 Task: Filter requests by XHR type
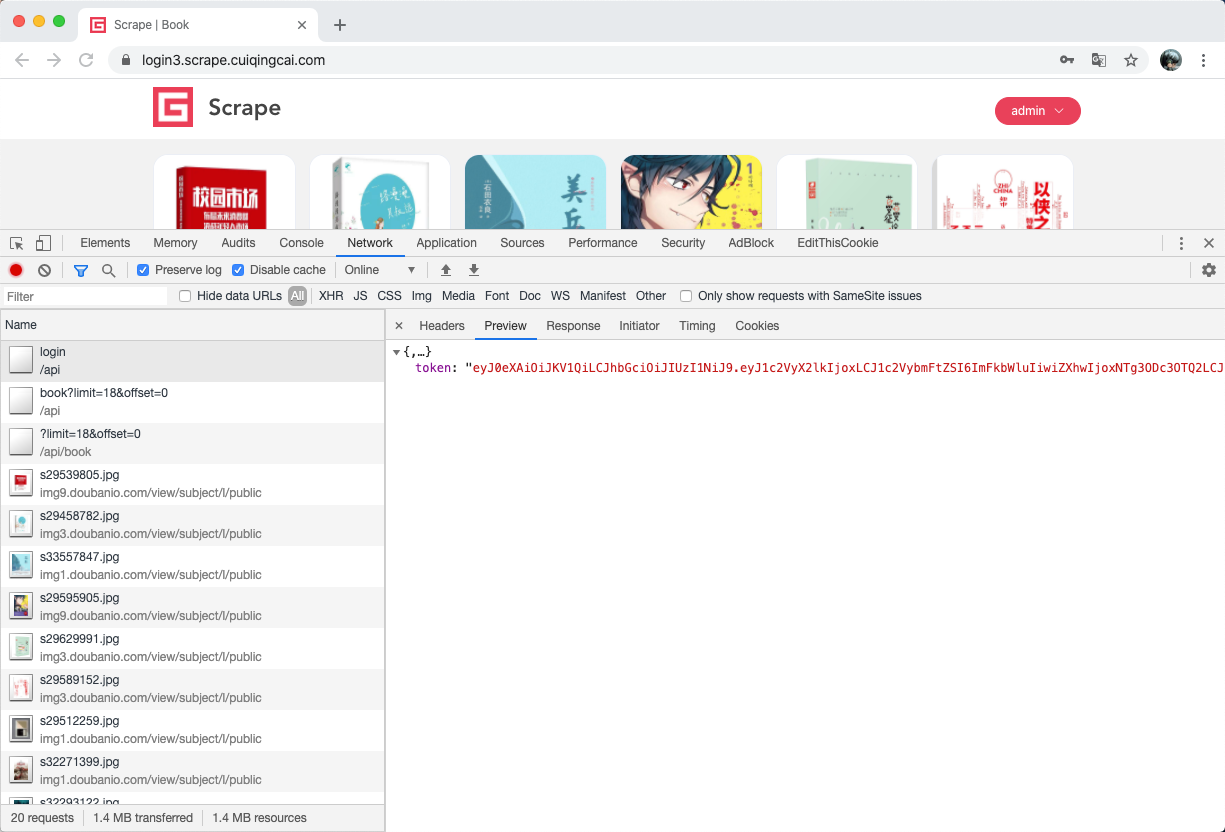[331, 296]
